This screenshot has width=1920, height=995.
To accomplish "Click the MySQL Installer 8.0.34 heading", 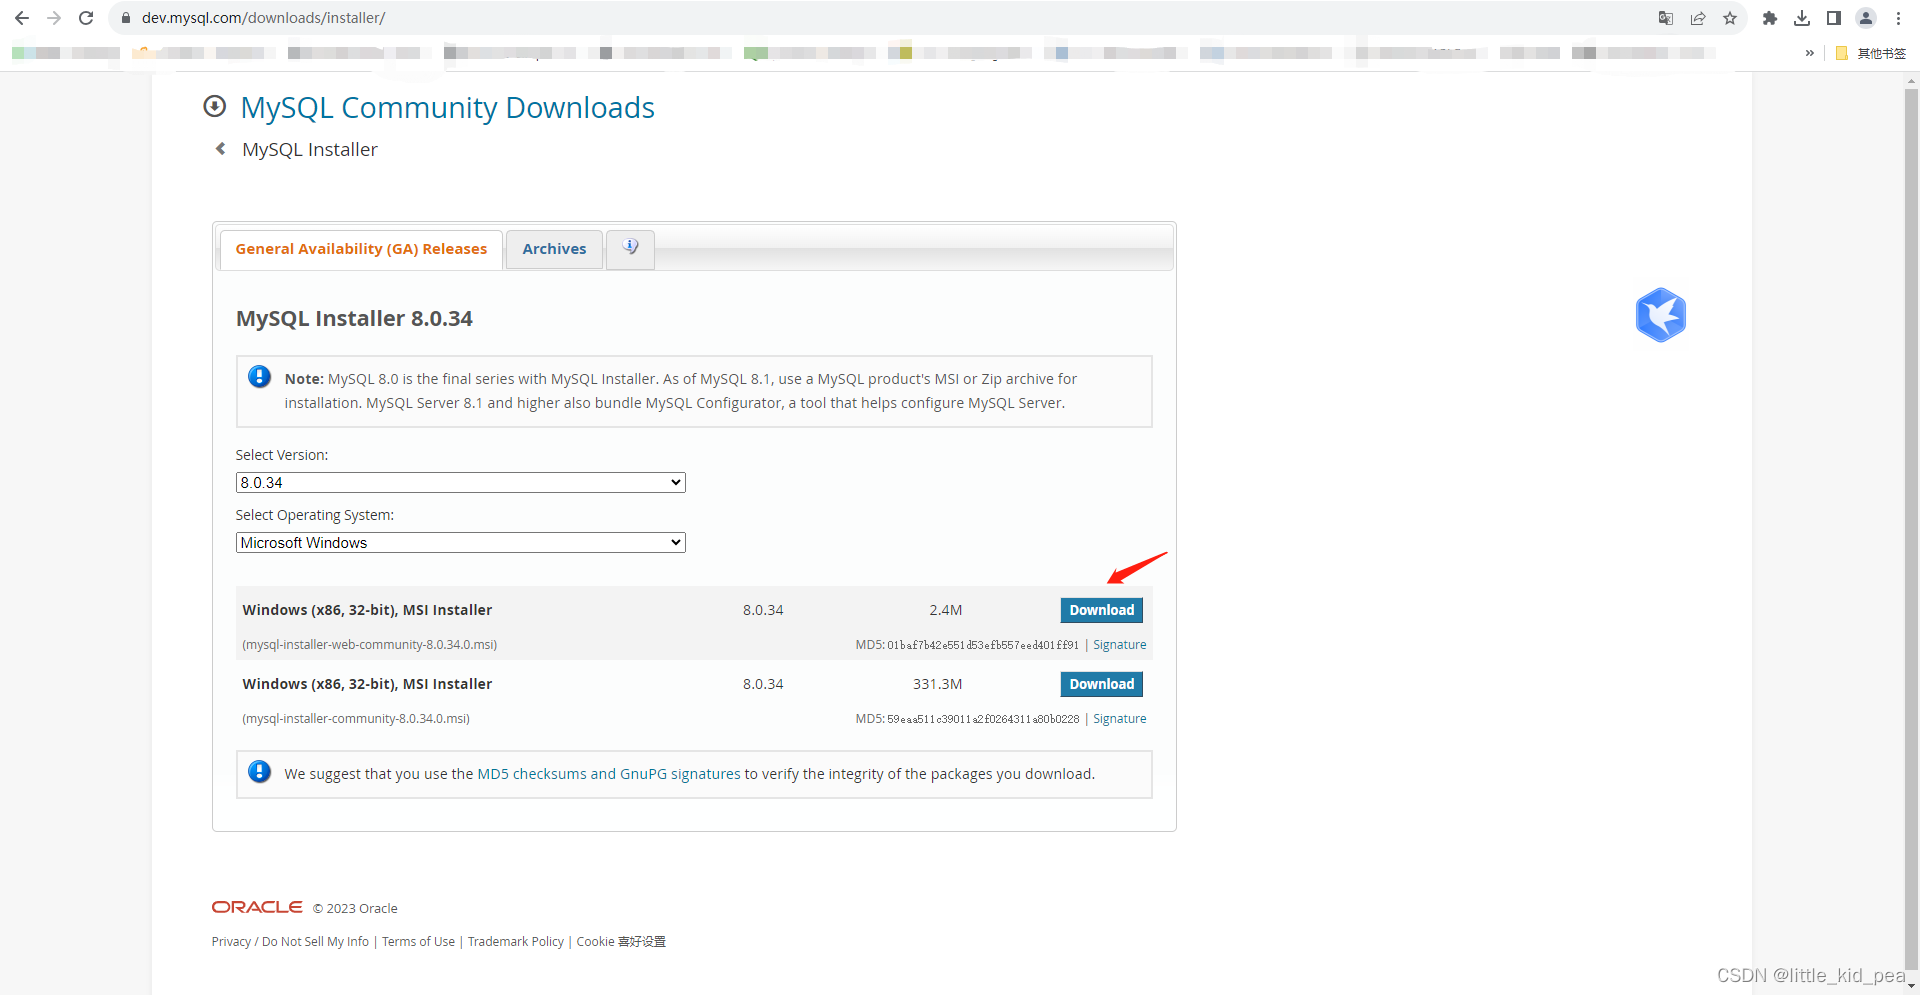I will pos(354,318).
